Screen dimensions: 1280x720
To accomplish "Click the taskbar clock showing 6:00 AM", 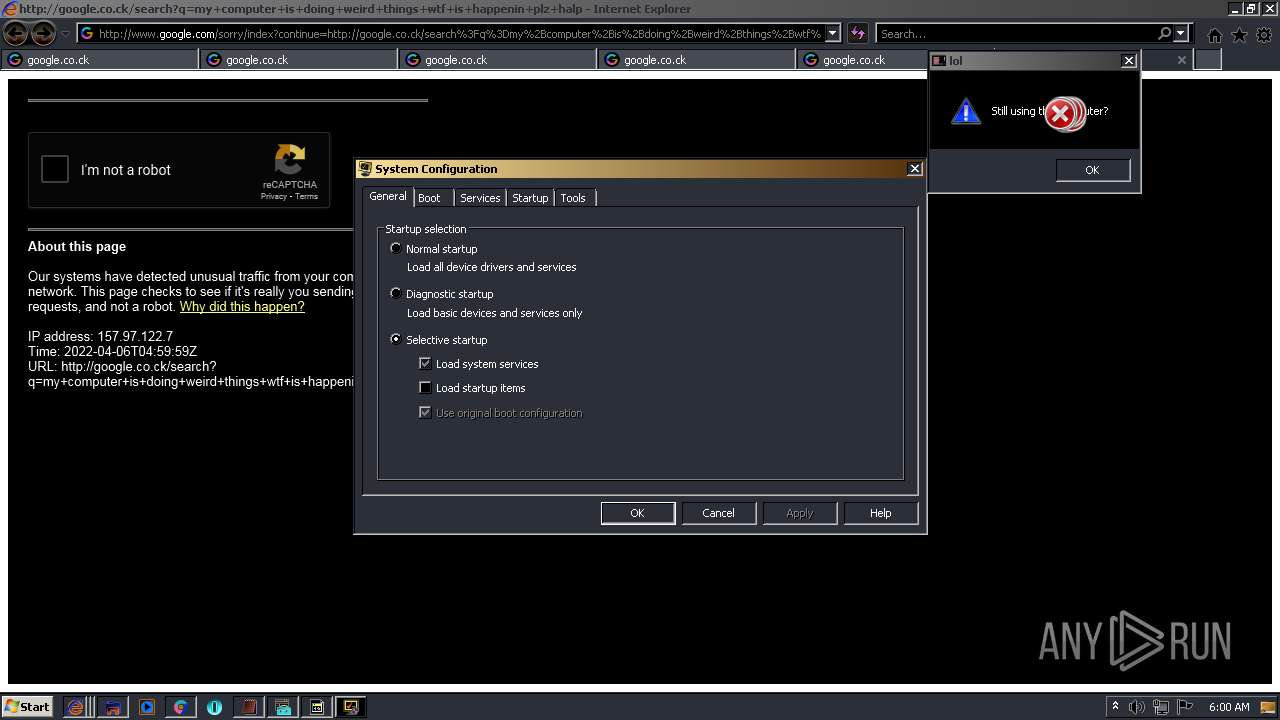I will pyautogui.click(x=1229, y=707).
